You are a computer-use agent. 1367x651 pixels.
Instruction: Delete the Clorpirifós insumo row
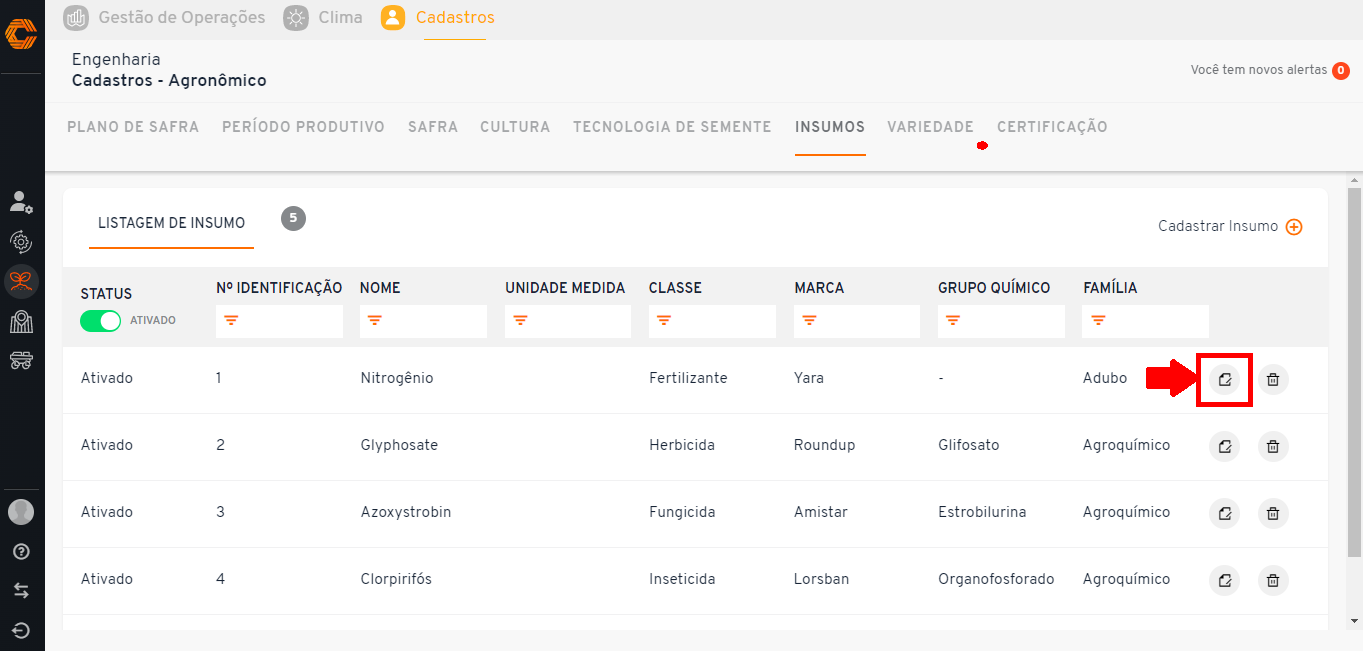(1273, 580)
